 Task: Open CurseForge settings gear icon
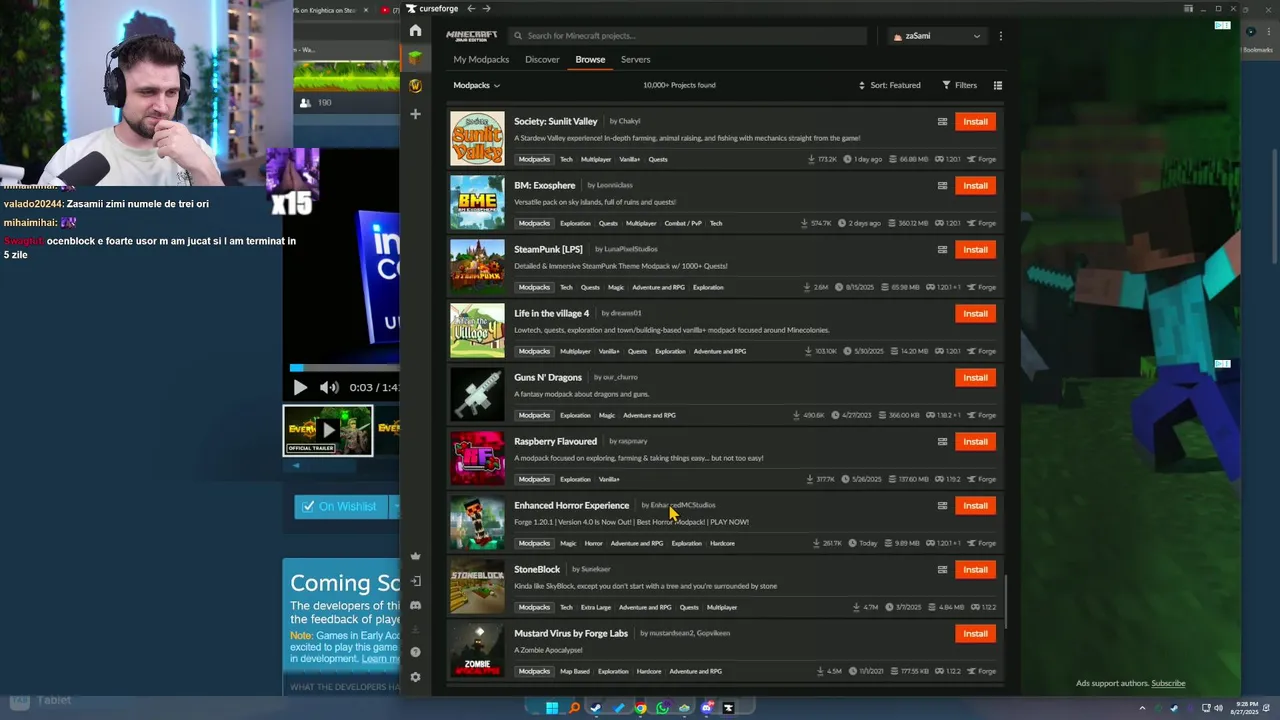point(415,677)
